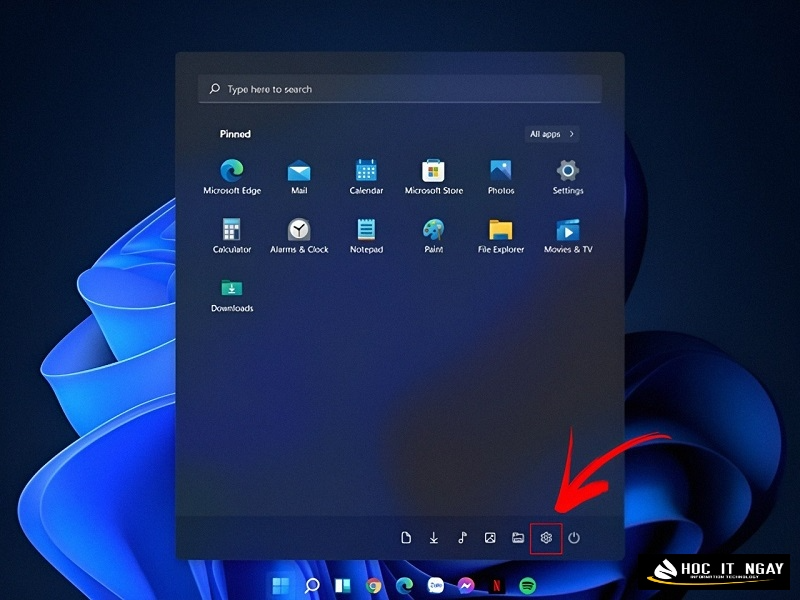800x600 pixels.
Task: Open Notepad from pinned apps
Action: [x=366, y=236]
